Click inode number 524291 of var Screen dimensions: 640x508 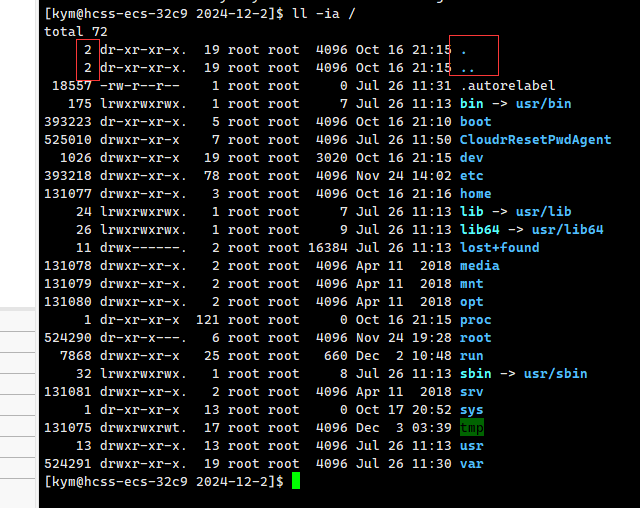[x=68, y=463]
